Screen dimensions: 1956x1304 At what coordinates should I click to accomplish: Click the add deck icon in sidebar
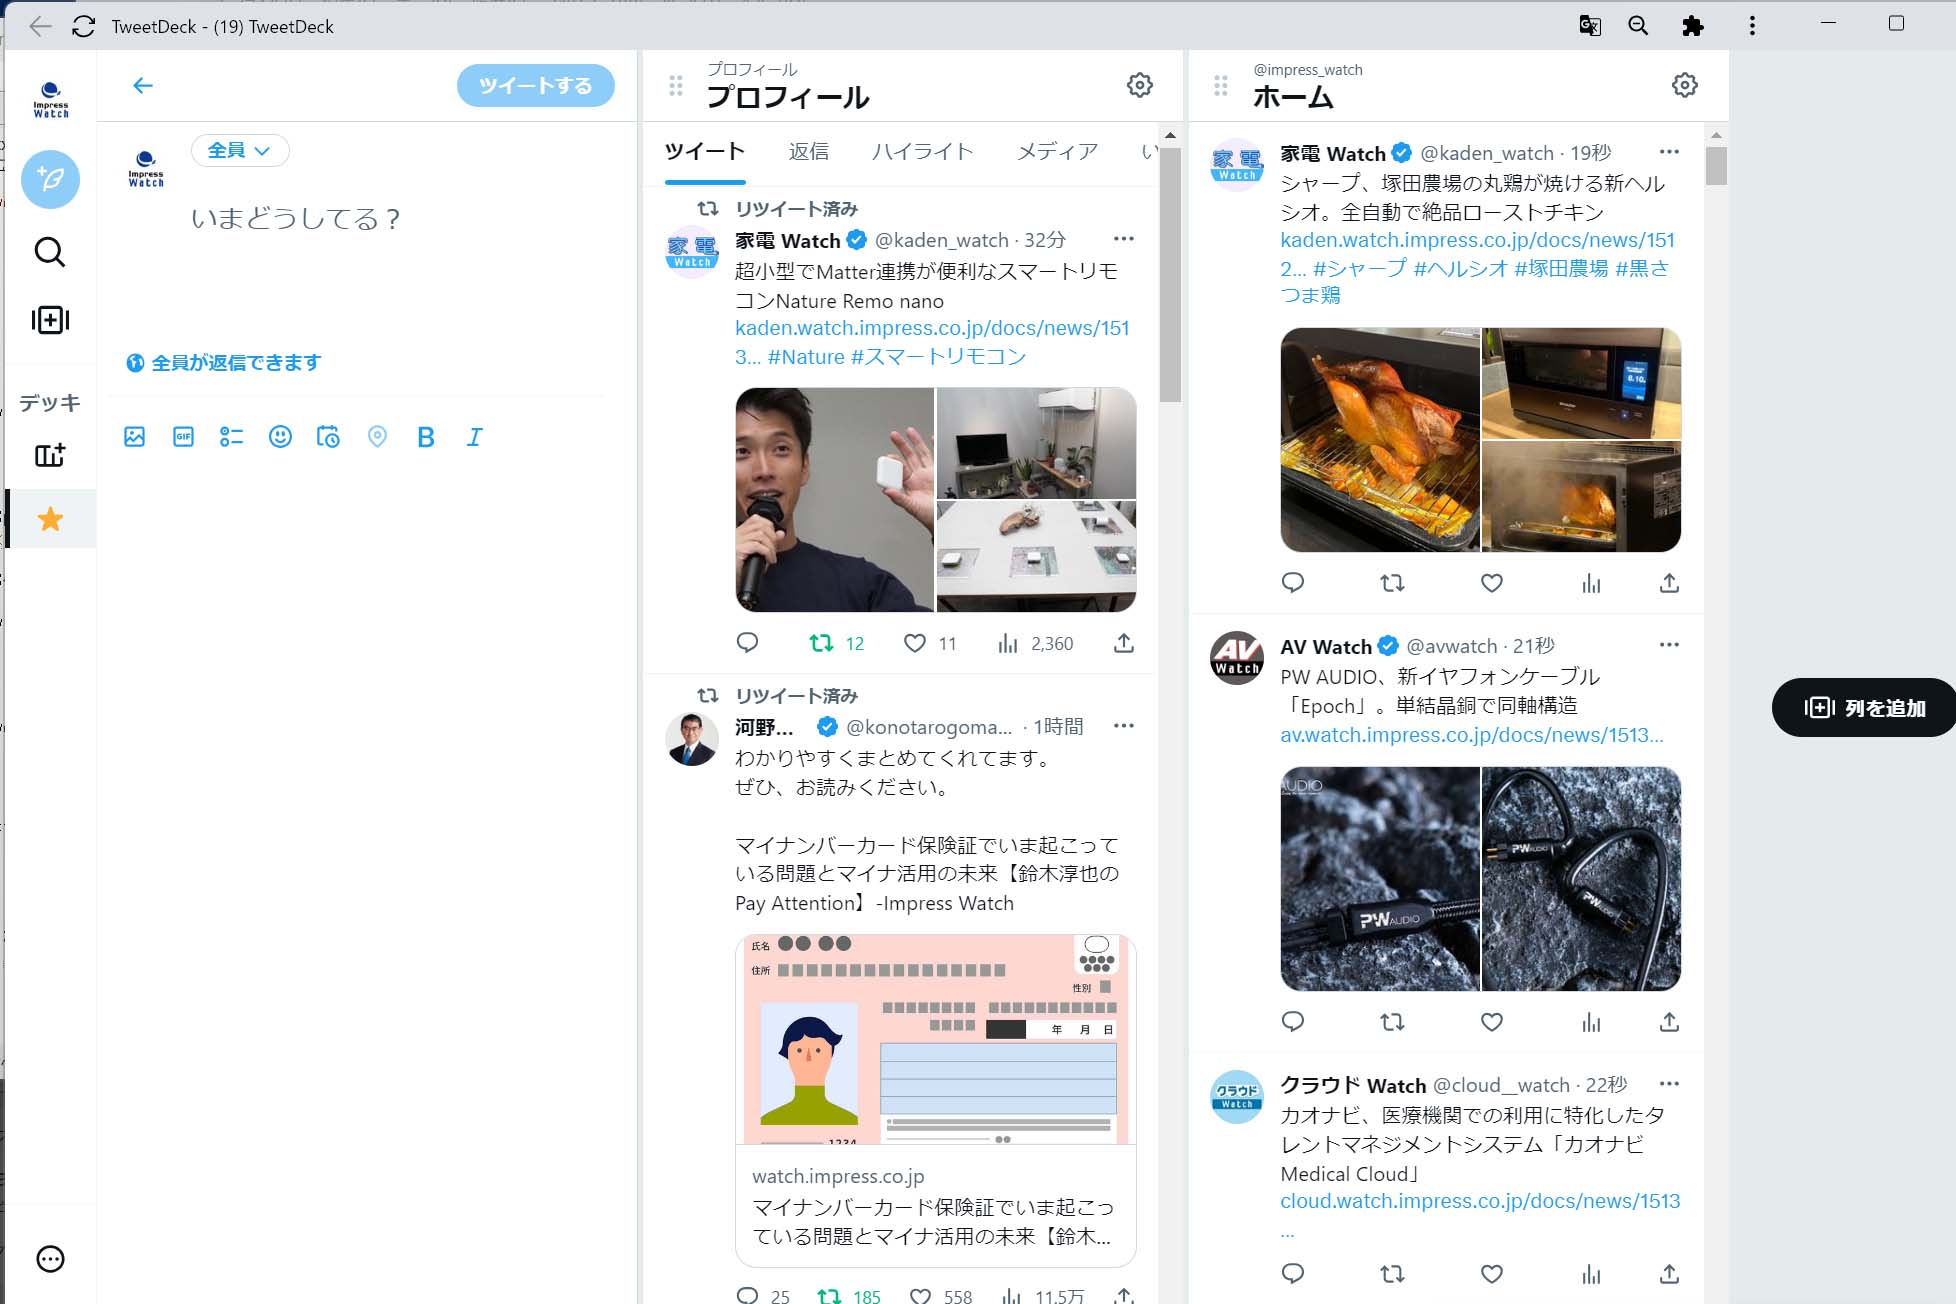click(x=50, y=456)
